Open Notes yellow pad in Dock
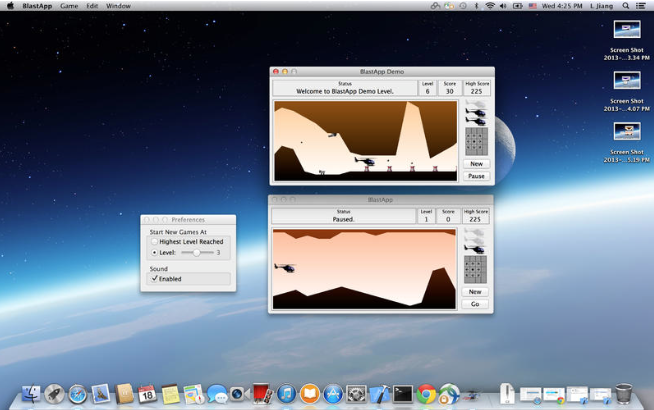 [170, 394]
